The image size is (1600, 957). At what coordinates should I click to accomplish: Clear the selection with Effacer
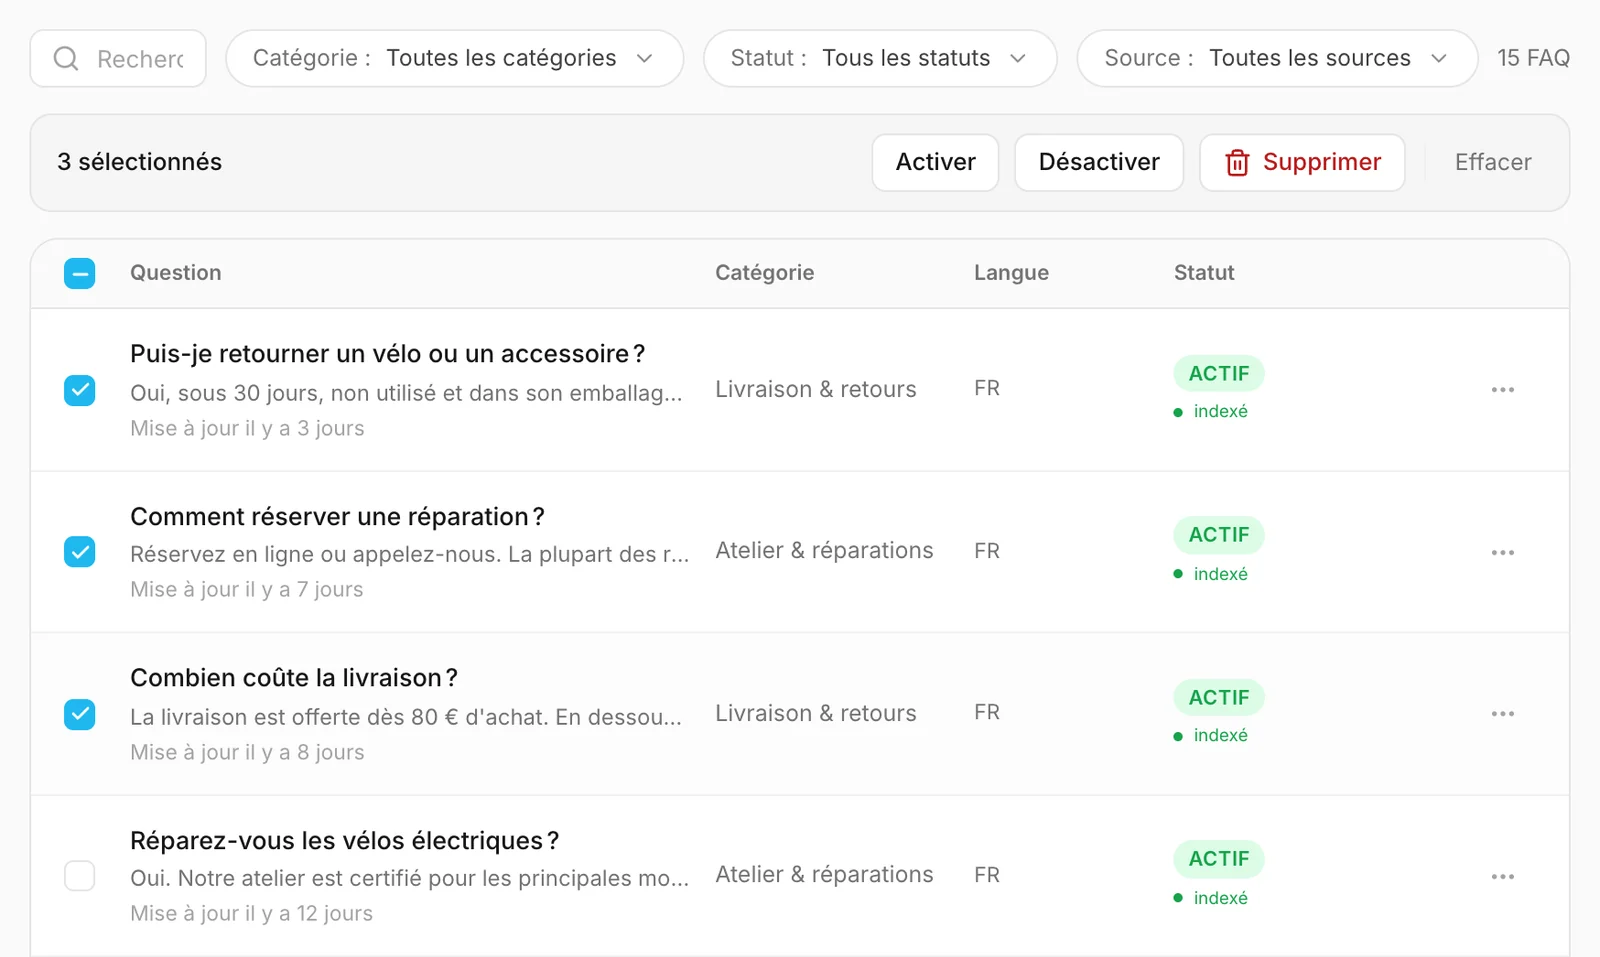(1493, 162)
